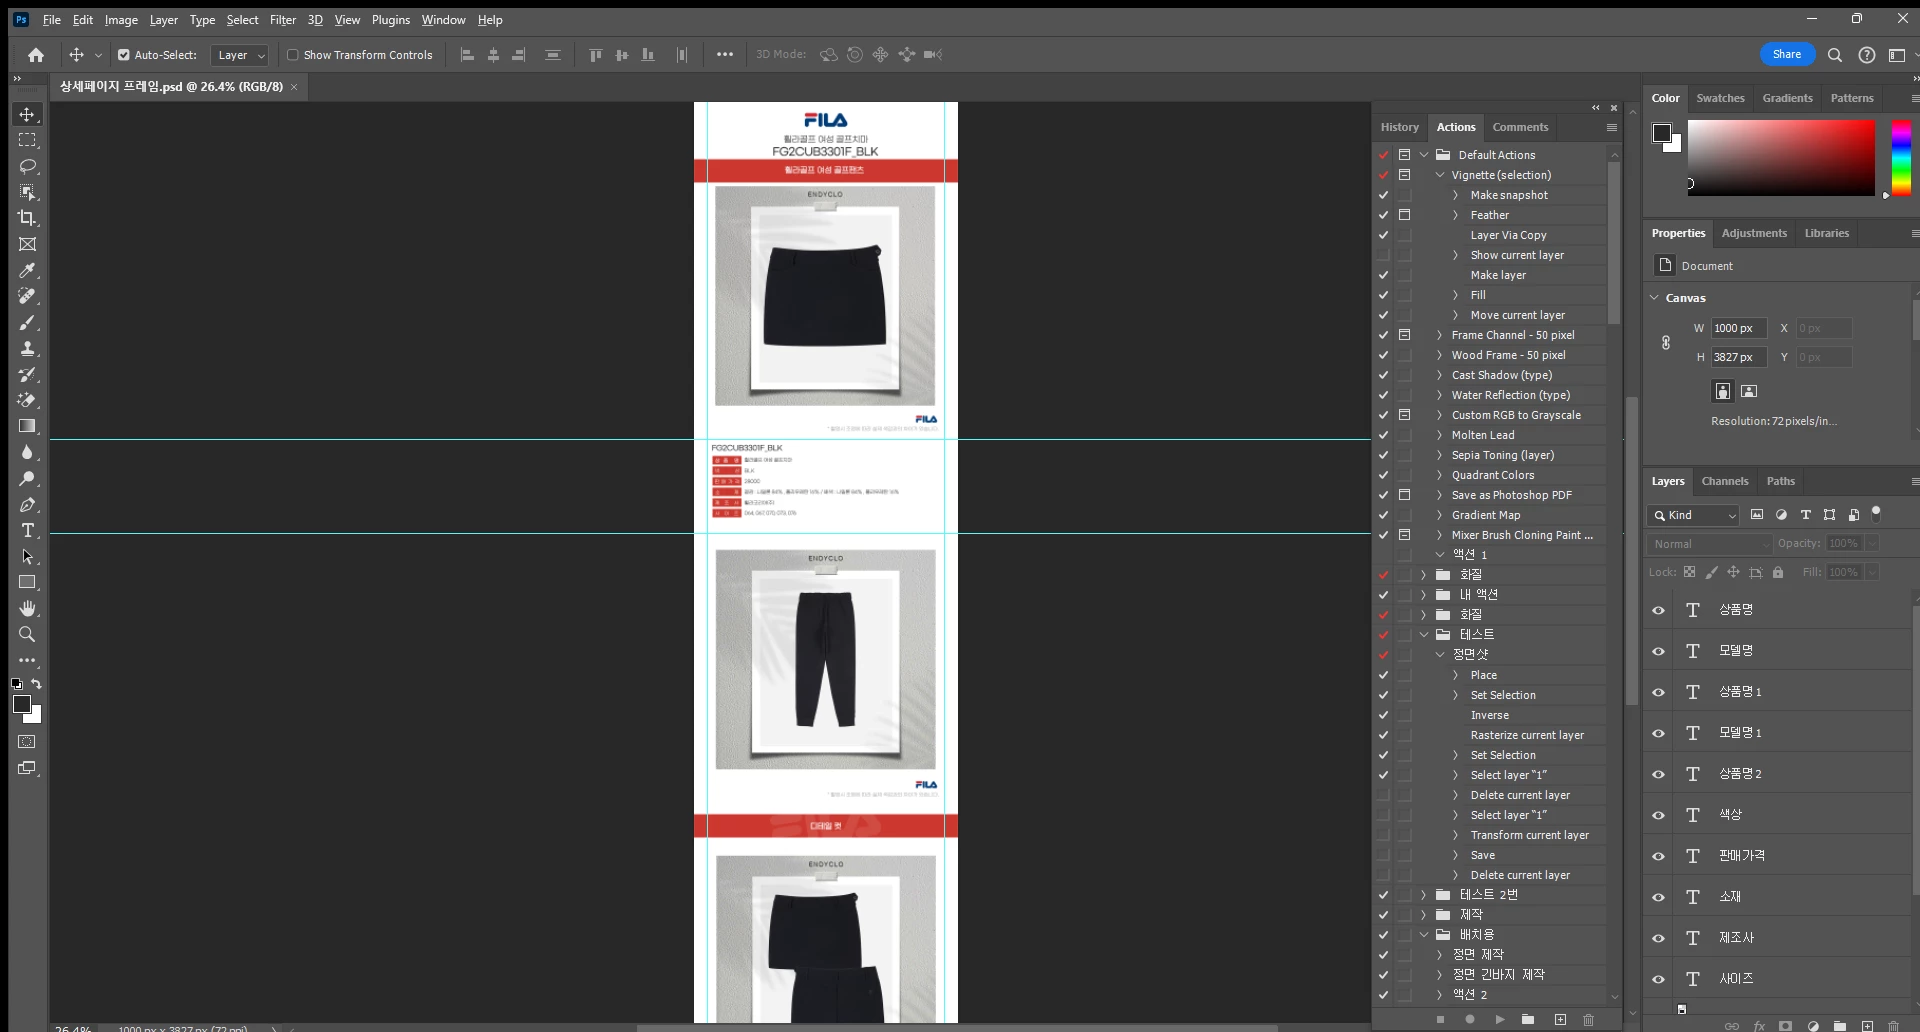Screen dimensions: 1920x1032
Task: Expand the 내 액션 action folder
Action: [1424, 595]
